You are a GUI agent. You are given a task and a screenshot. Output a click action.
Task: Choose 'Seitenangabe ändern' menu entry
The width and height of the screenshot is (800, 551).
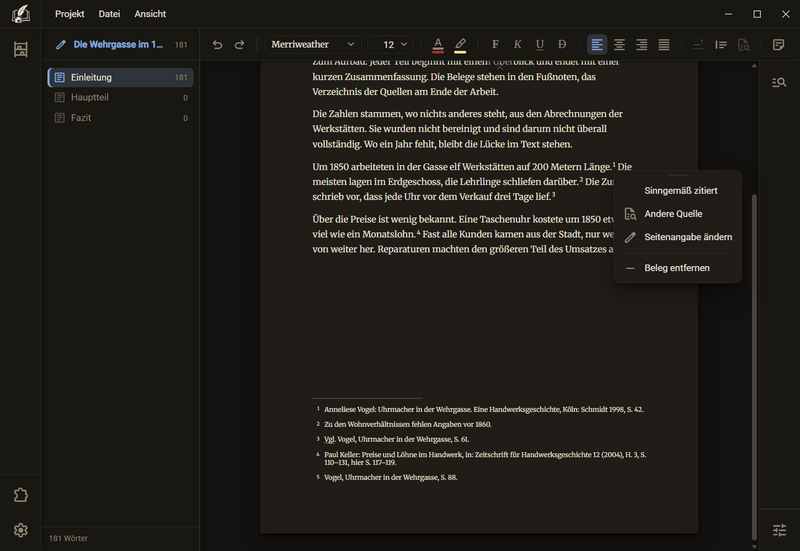[x=677, y=237]
